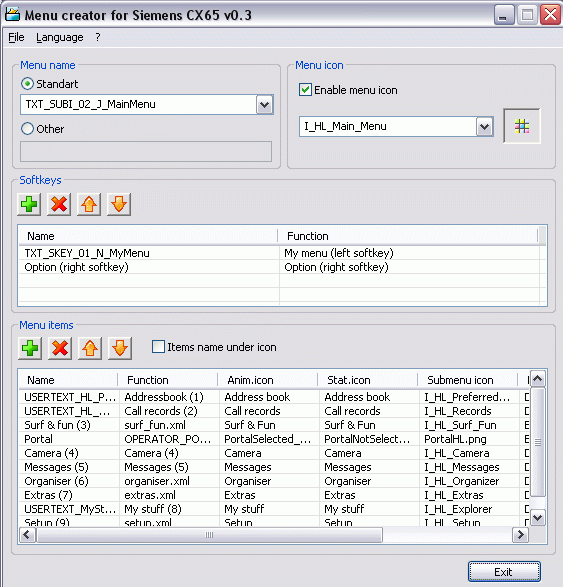
Task: Click the Stat.icon column header
Action: tap(368, 380)
